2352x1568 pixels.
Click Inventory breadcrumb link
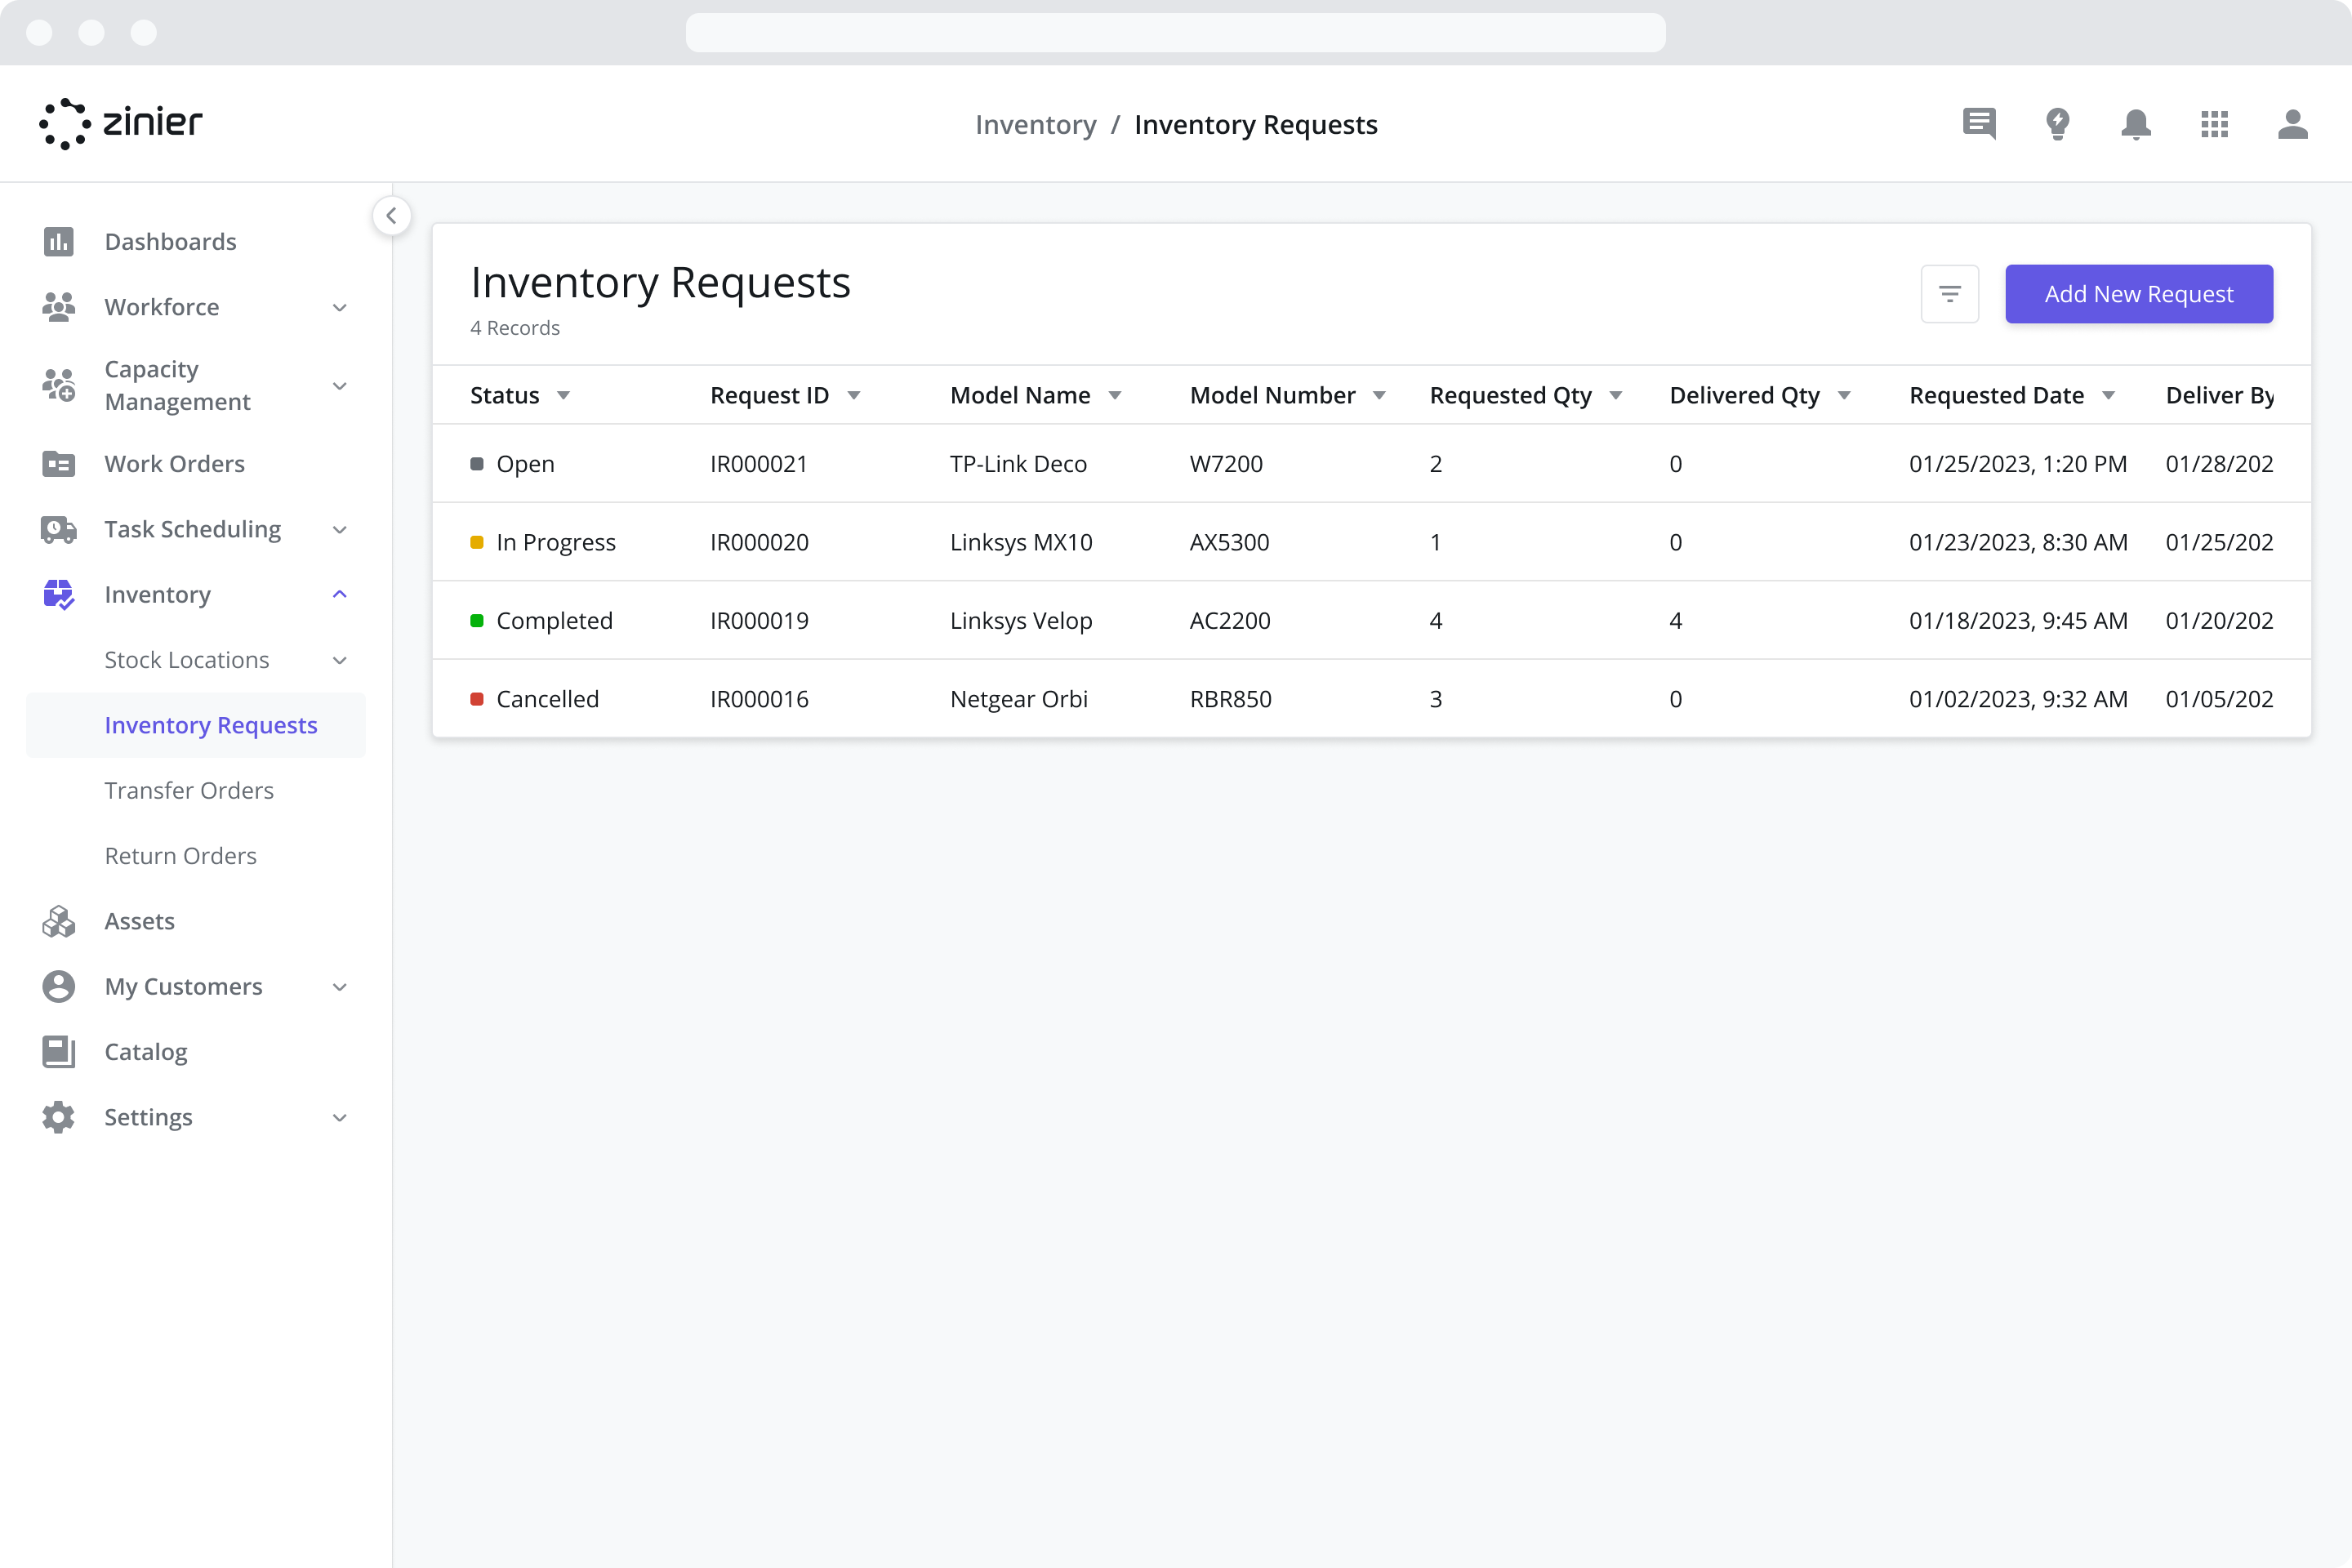coord(1035,125)
